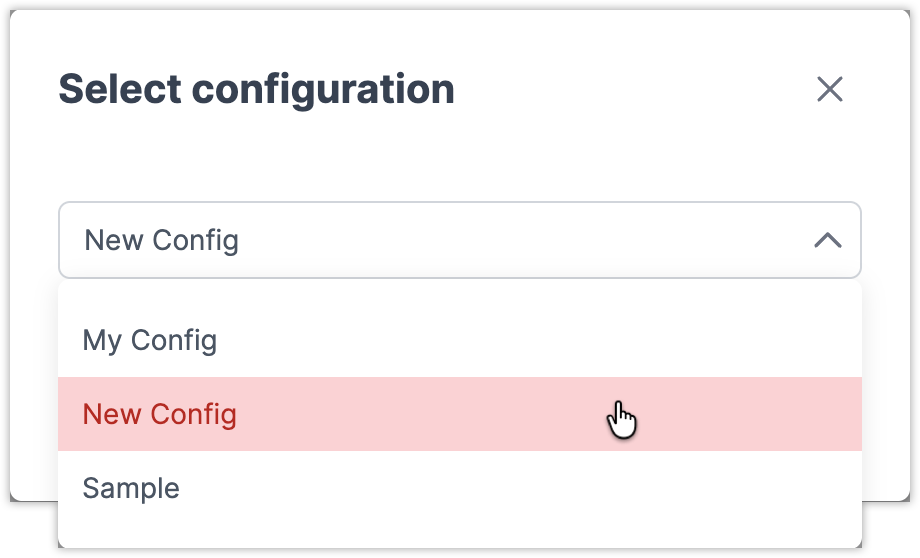Screen dimensions: 920x558
Task: Select the highlighted New Config option
Action: click(x=160, y=414)
